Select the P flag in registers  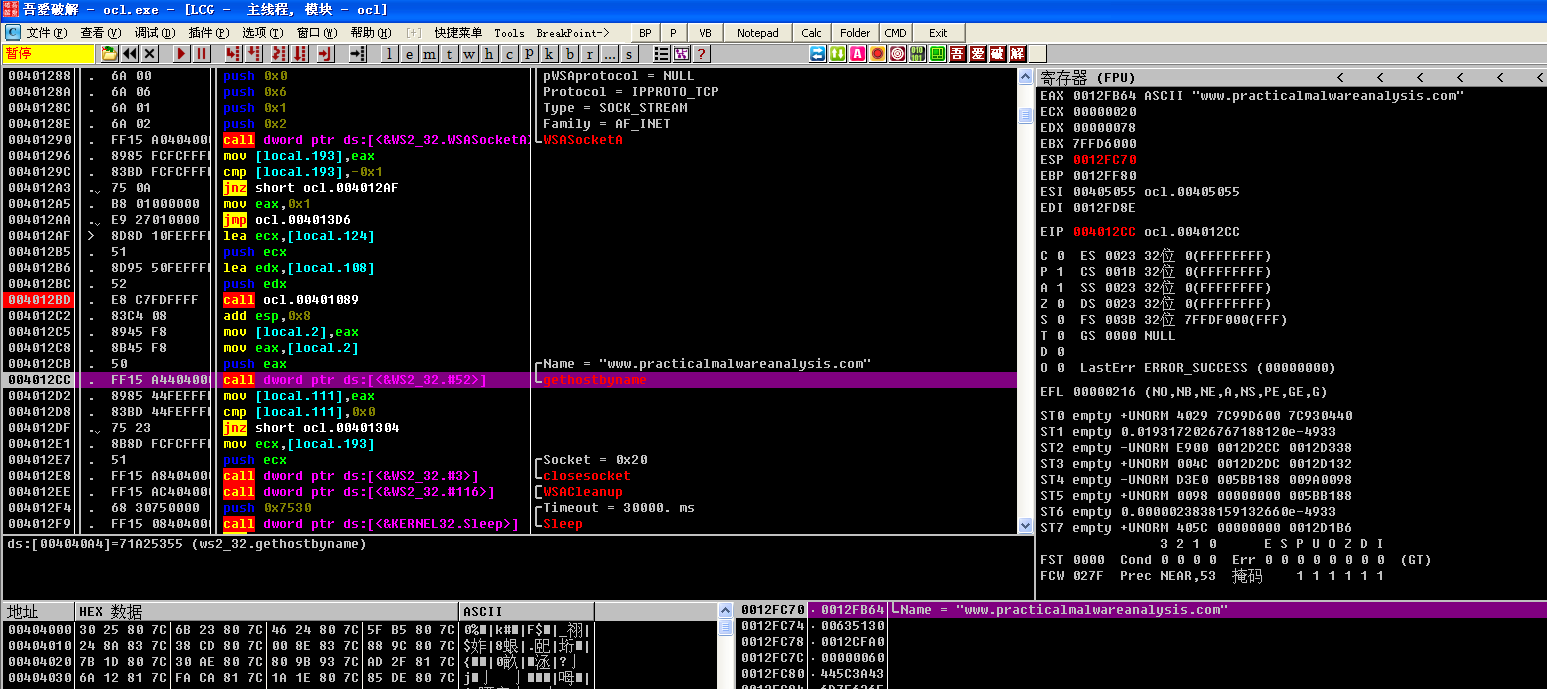(1052, 272)
